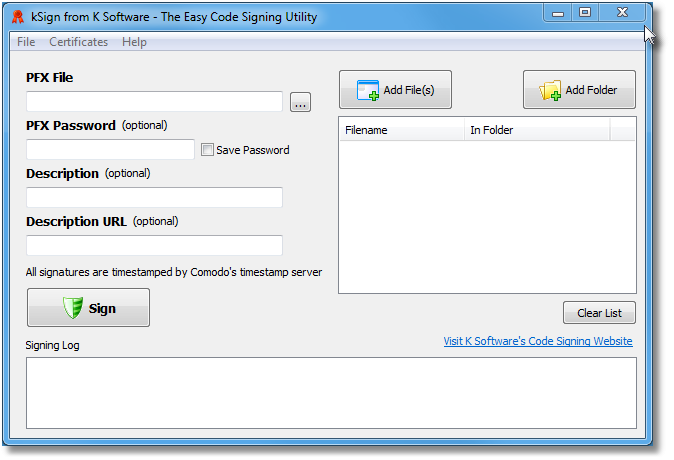The height and width of the screenshot is (460, 674).
Task: Open the Help menu
Action: tap(134, 42)
